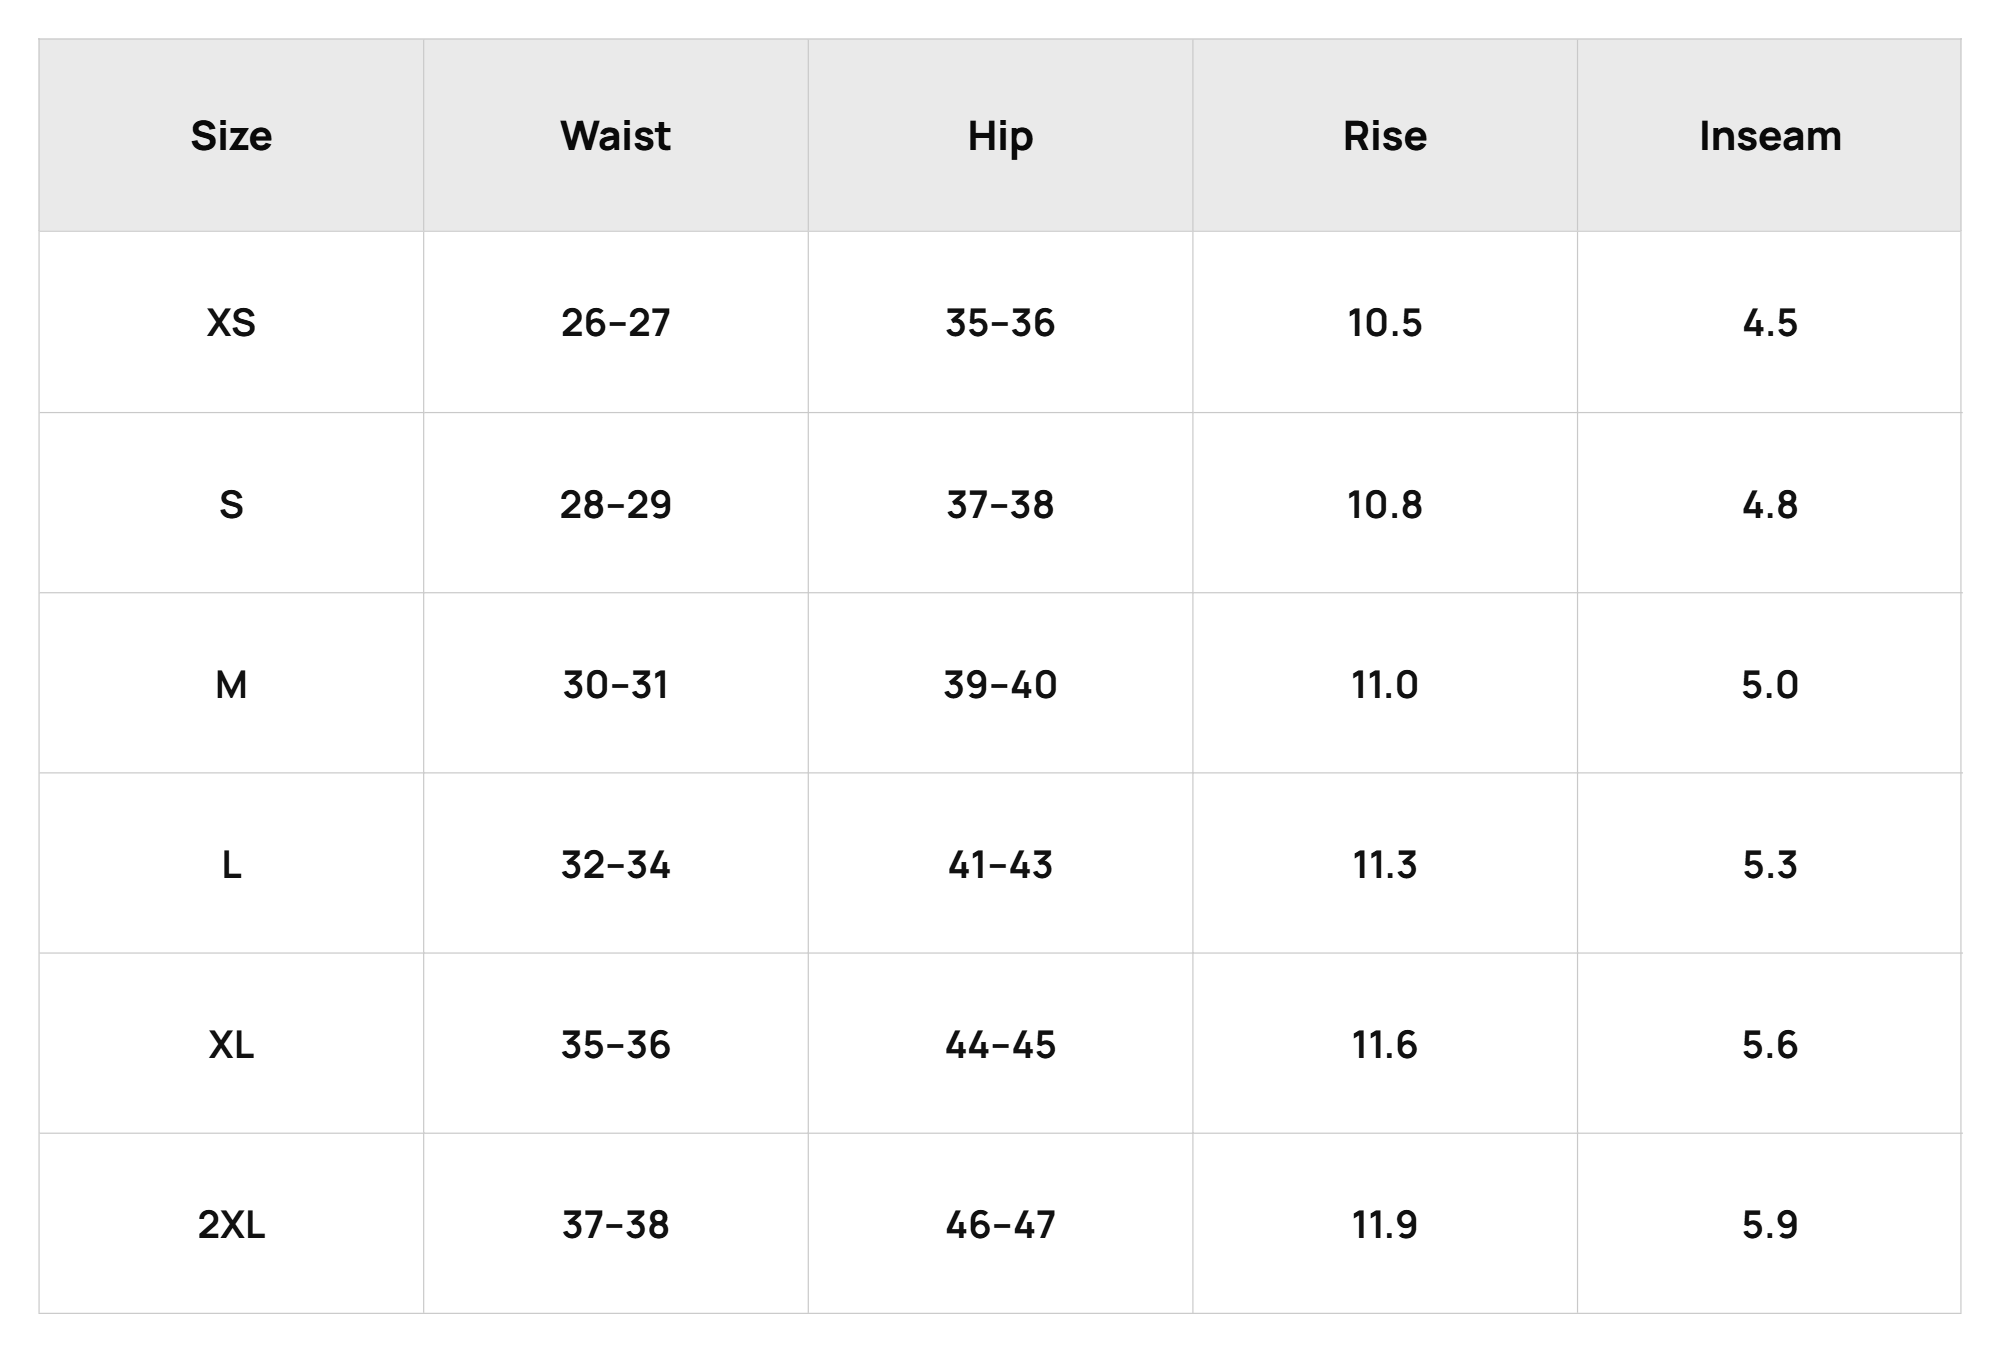This screenshot has height=1350, width=2000.
Task: Click the Inseam column header
Action: click(1769, 136)
